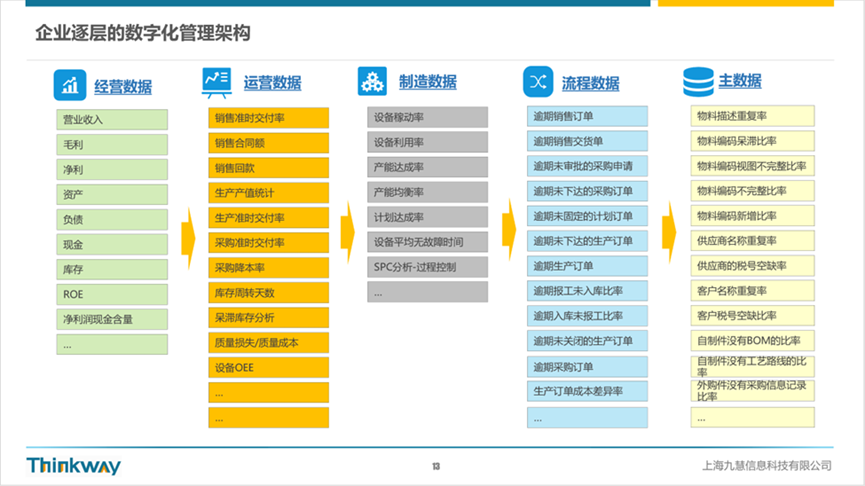865x486 pixels.
Task: Select the 设备稼动率 box
Action: pyautogui.click(x=428, y=117)
